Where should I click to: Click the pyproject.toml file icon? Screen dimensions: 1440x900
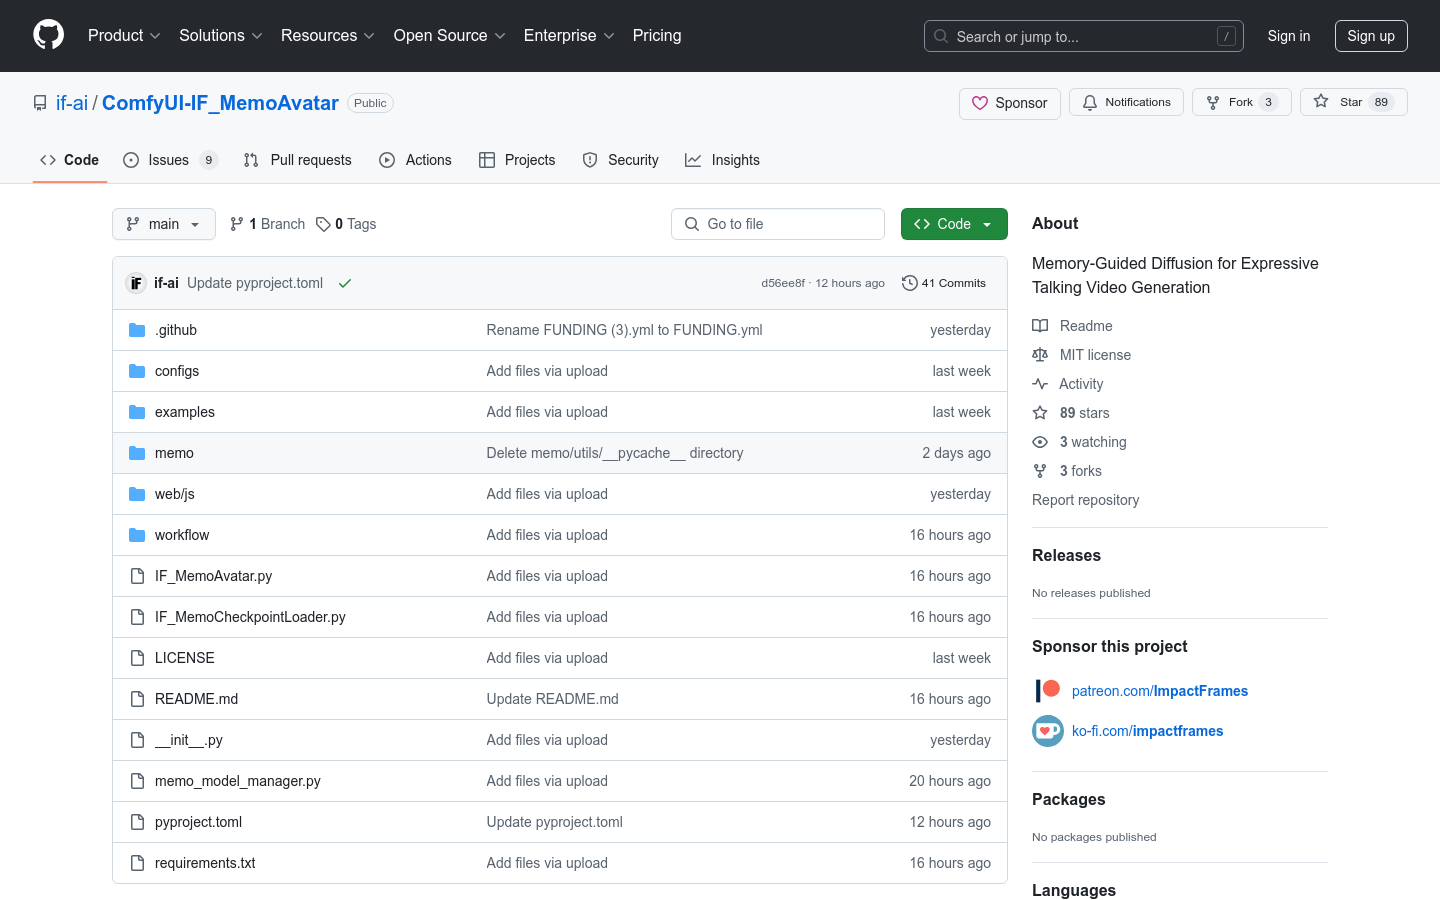click(137, 822)
